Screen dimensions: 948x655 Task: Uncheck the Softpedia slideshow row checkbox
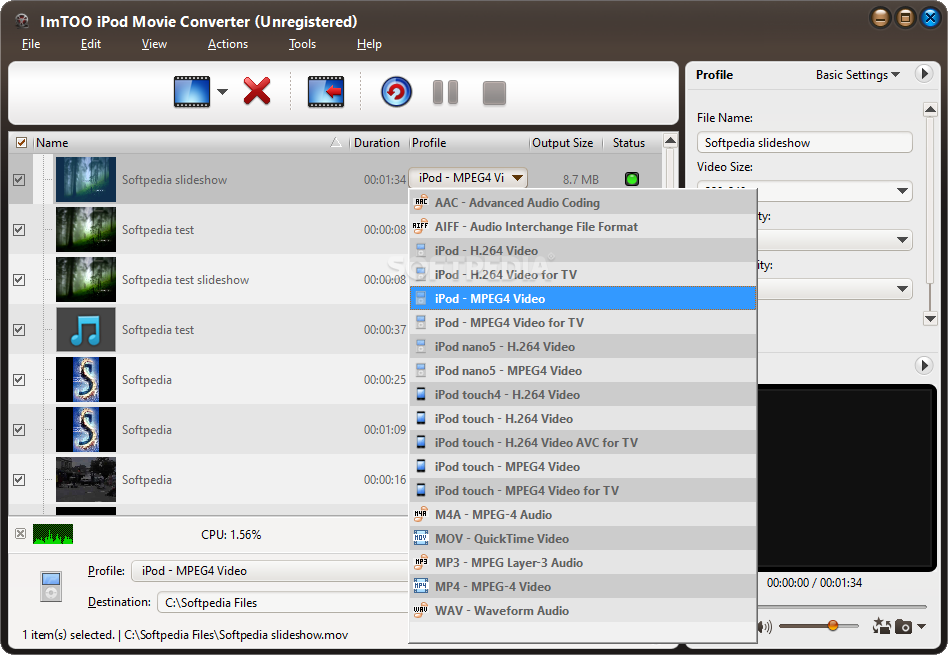coord(19,180)
